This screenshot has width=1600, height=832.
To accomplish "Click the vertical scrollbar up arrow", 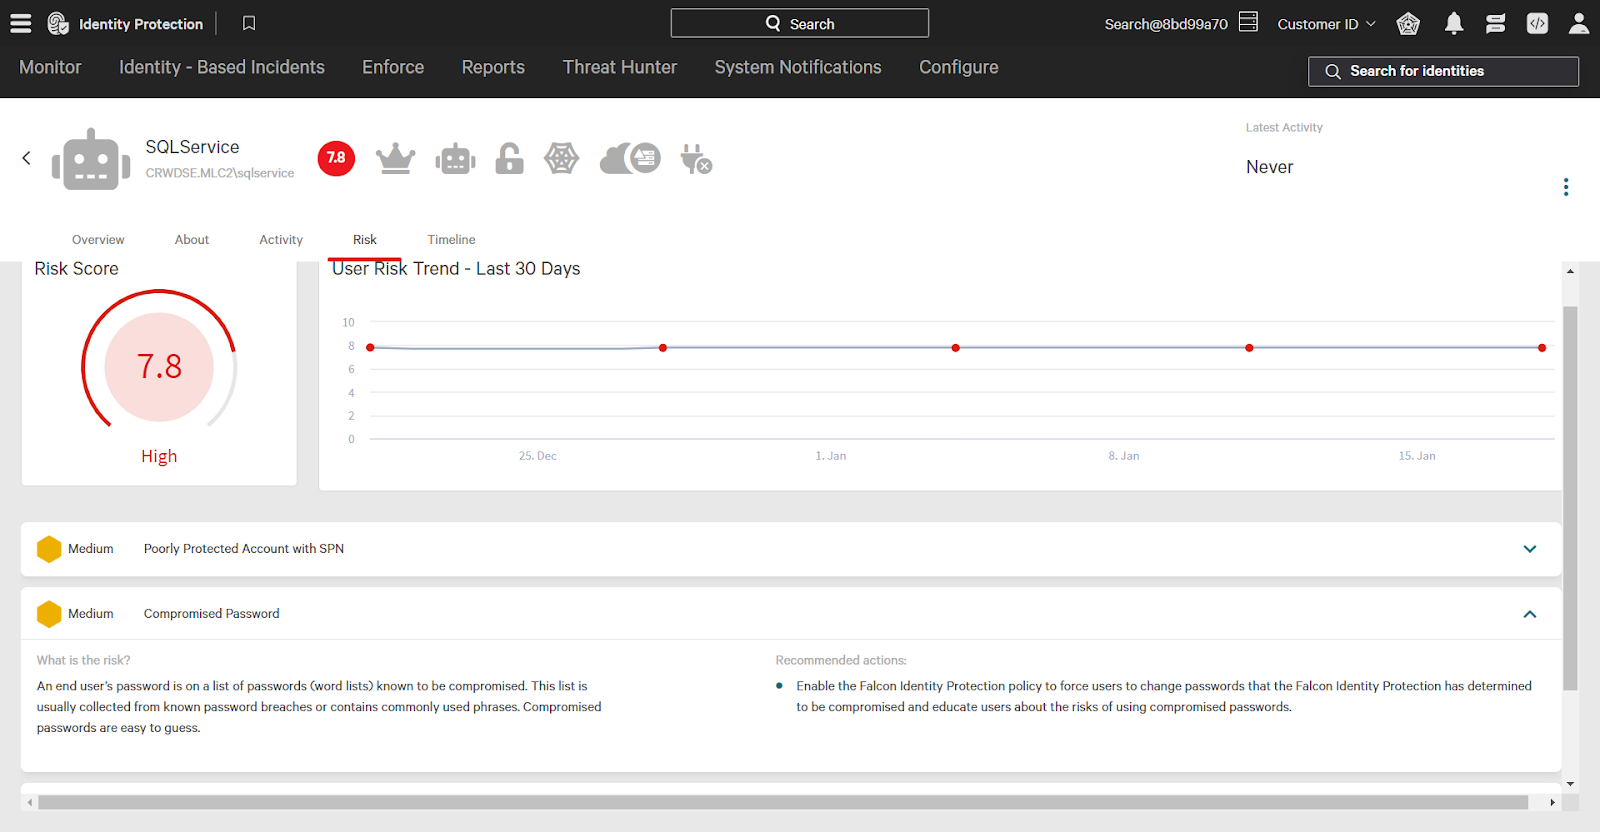I will pos(1570,271).
